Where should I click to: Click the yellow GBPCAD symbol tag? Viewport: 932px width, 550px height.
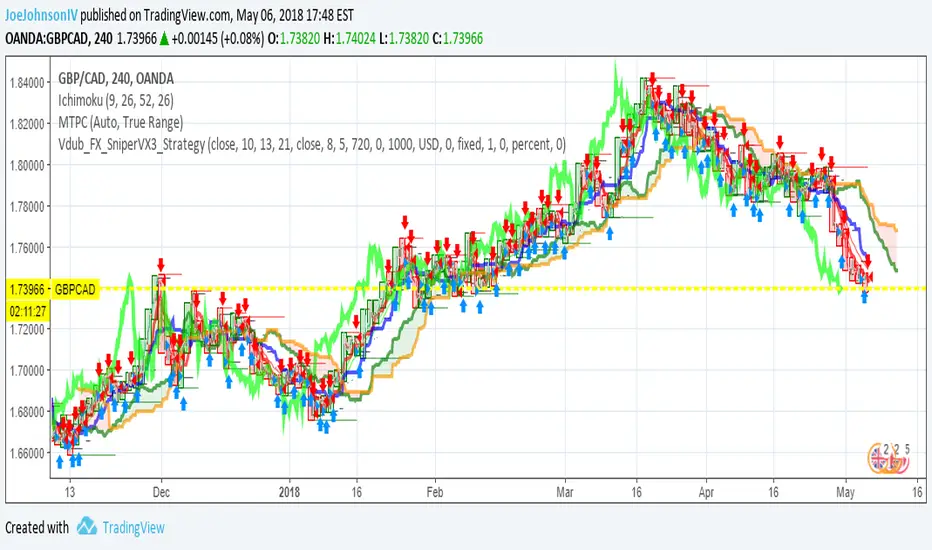75,290
